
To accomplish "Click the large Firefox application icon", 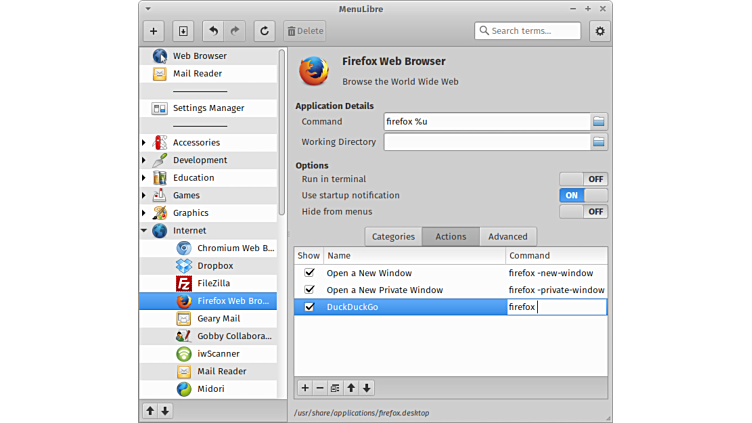I will click(x=314, y=70).
